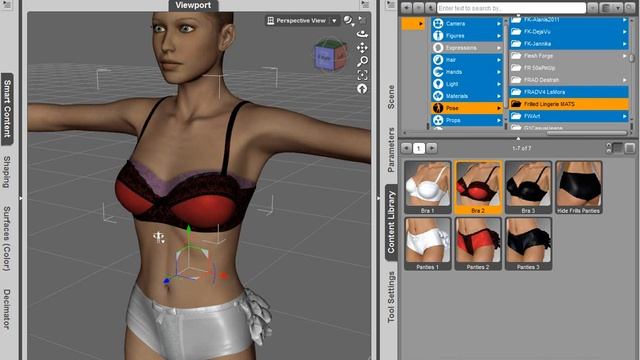Switch to the Surfaces (Color) tab

click(x=7, y=238)
